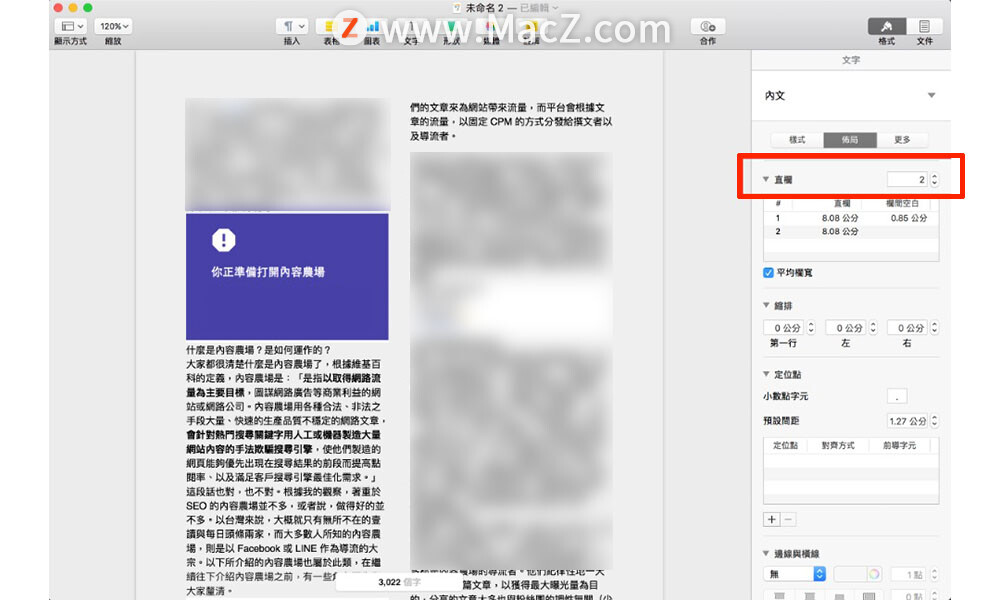
Task: Expand the 內文 paragraph style dropdown
Action: 931,95
